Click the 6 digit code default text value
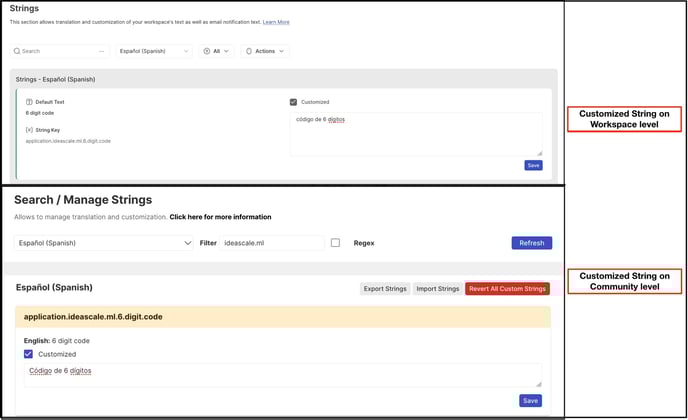The height and width of the screenshot is (420, 688). coord(39,113)
